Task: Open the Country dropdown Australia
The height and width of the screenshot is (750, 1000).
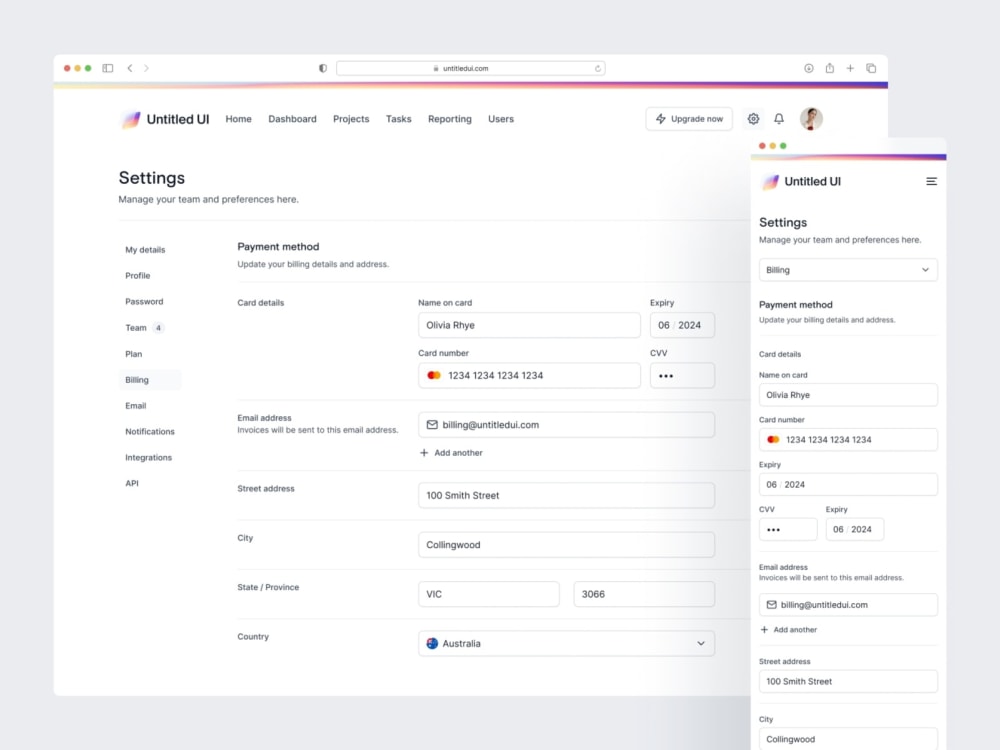Action: (x=566, y=643)
